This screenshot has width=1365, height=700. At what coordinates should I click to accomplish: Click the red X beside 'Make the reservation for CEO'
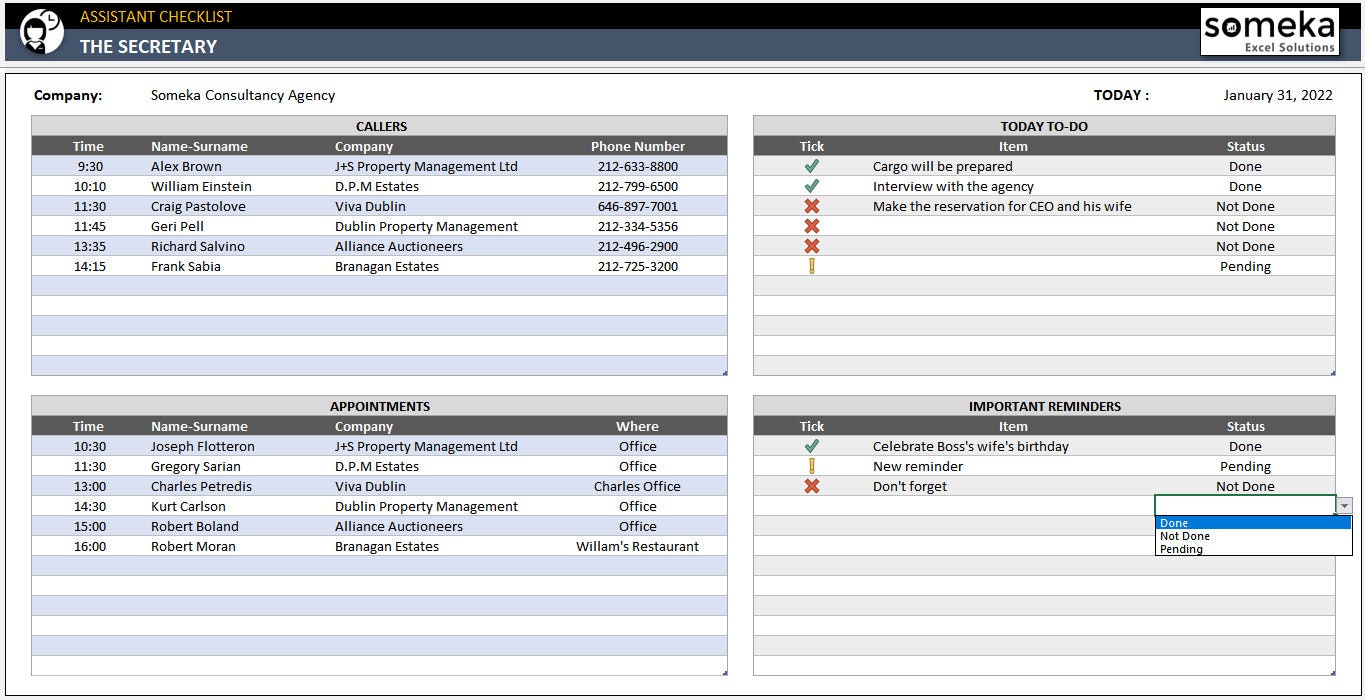point(811,206)
